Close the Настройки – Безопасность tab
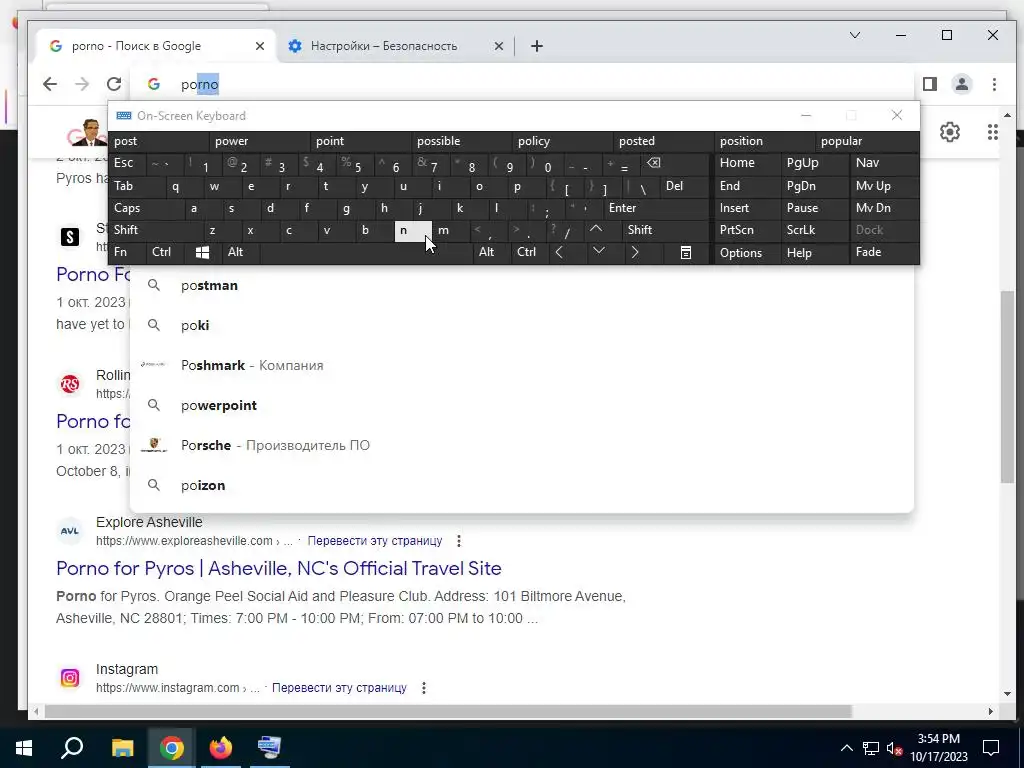The image size is (1024, 768). pos(498,46)
